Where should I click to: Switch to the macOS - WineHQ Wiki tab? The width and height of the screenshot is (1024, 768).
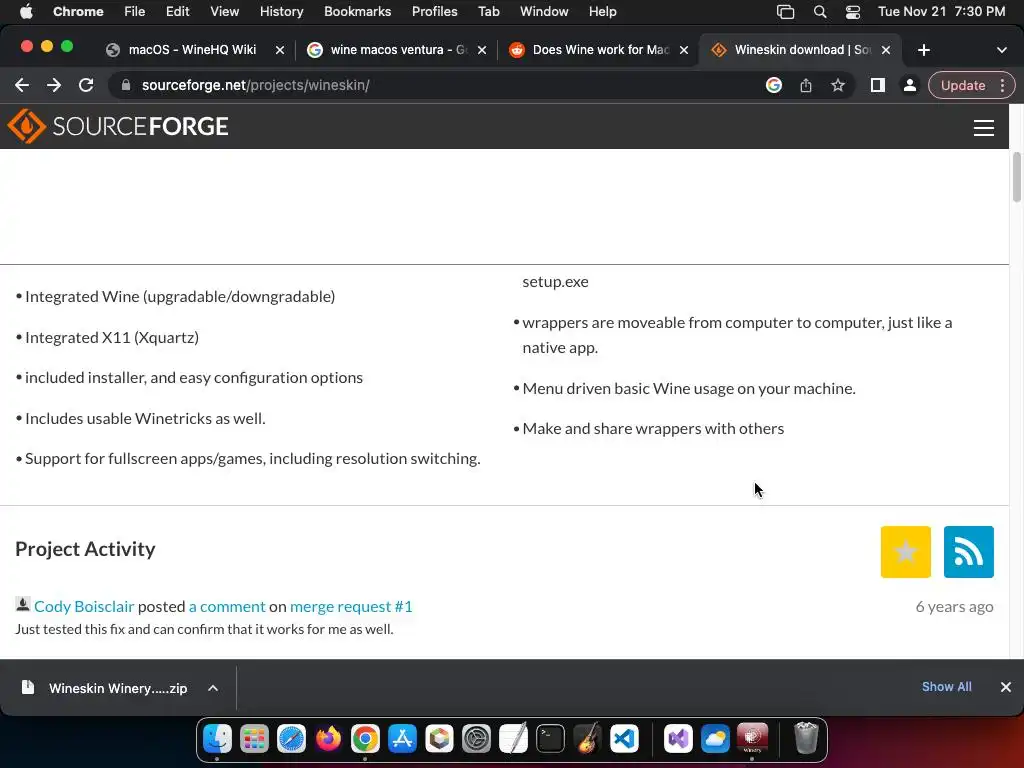tap(192, 50)
